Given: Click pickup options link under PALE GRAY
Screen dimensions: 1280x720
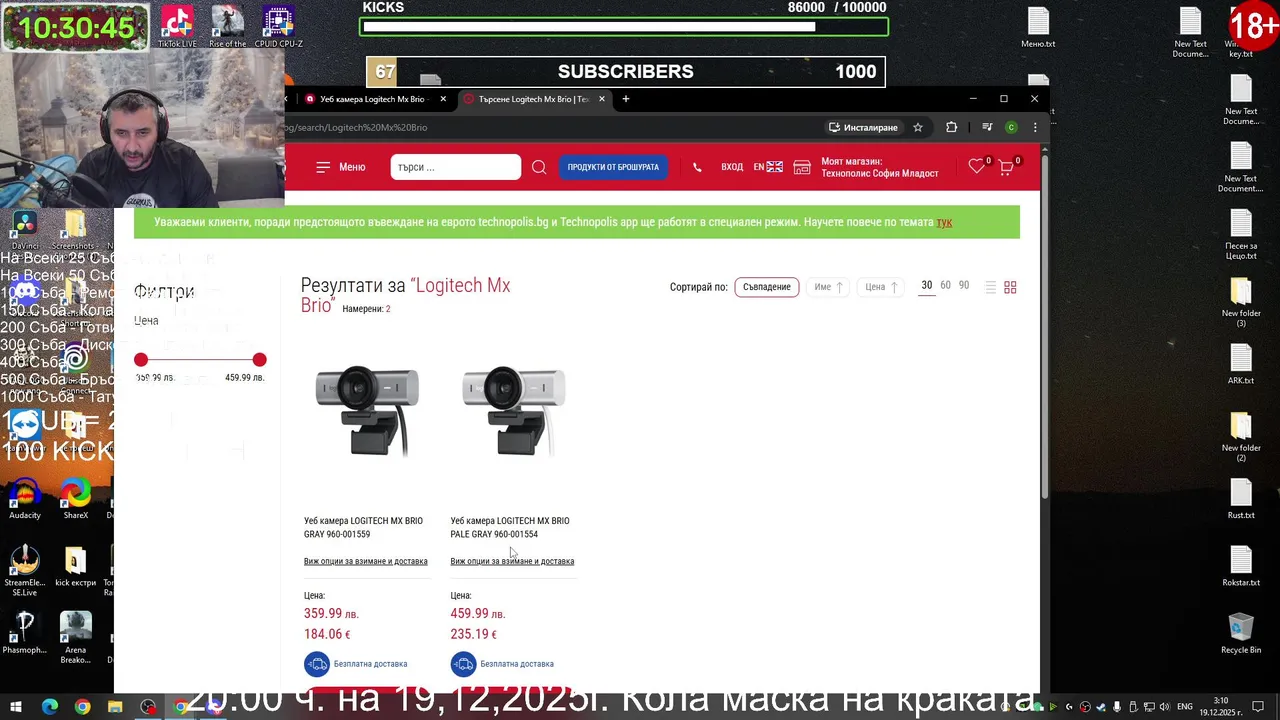Looking at the screenshot, I should coord(512,561).
